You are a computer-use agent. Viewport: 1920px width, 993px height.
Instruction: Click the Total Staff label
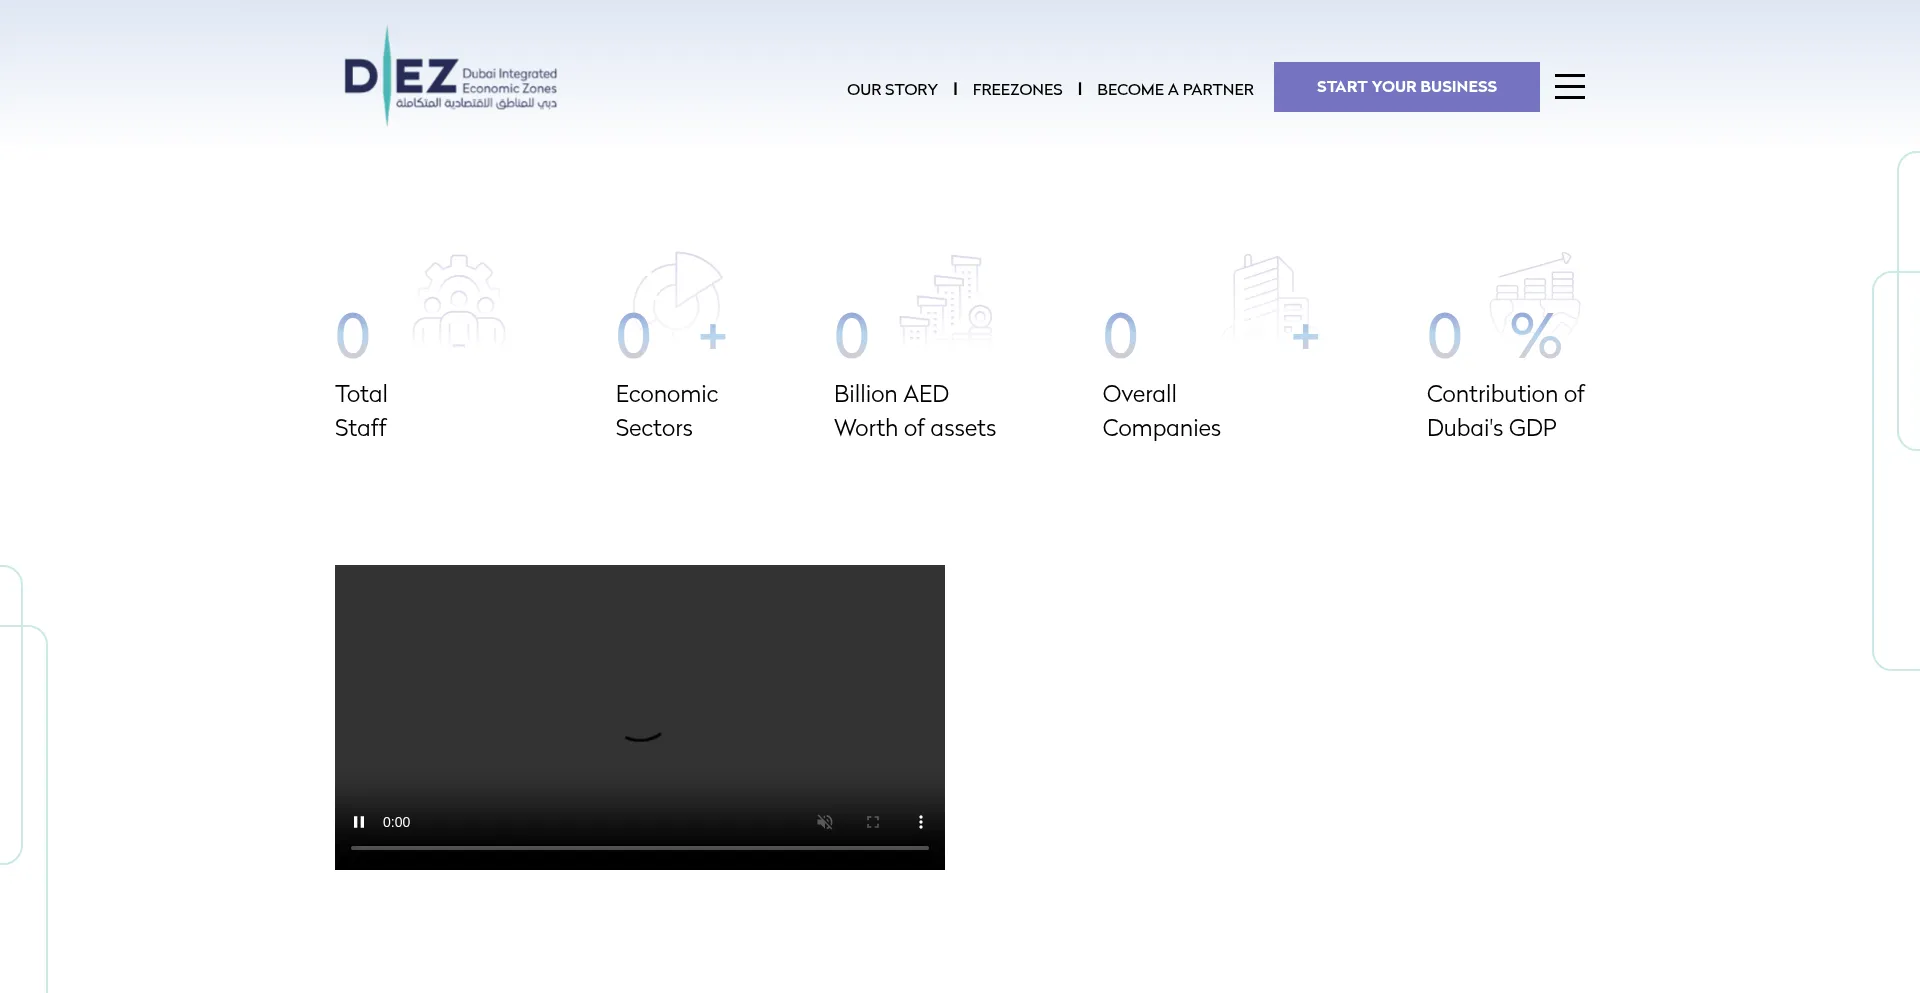361,411
